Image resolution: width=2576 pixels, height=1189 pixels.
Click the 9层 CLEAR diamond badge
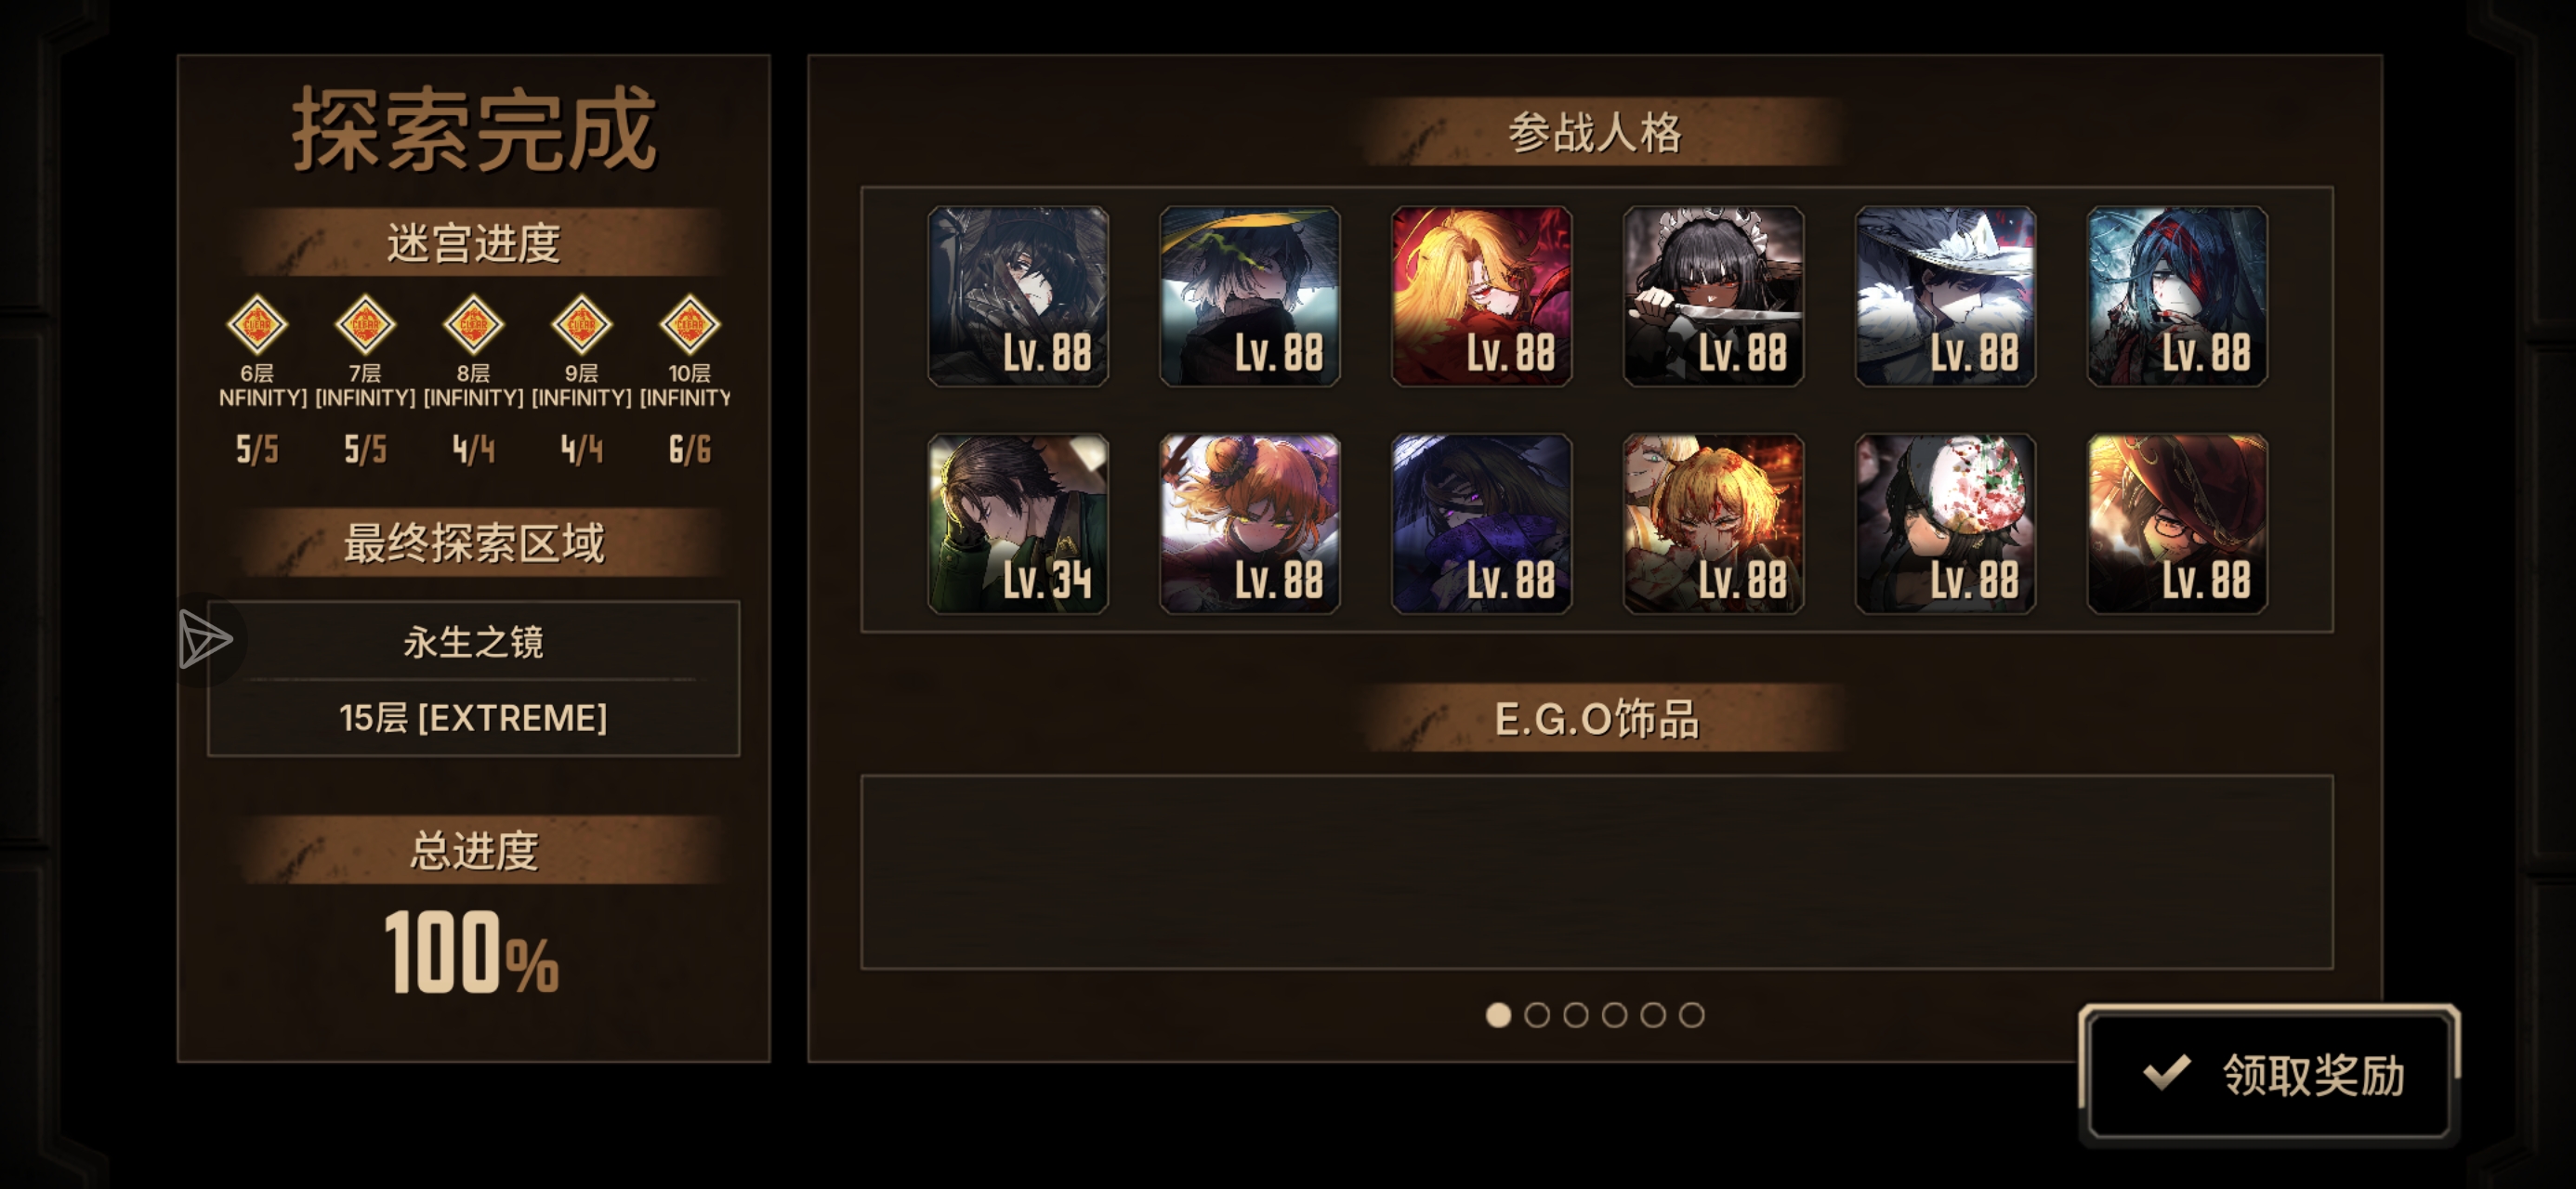[581, 324]
